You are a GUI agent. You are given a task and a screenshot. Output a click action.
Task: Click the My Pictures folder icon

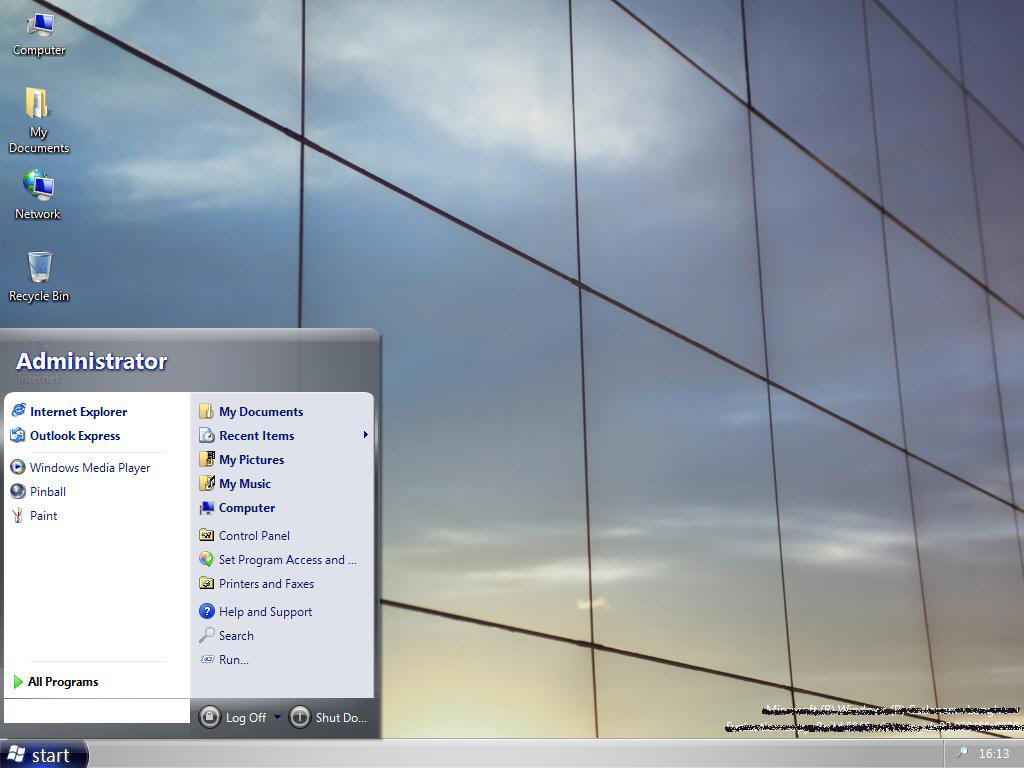click(207, 459)
